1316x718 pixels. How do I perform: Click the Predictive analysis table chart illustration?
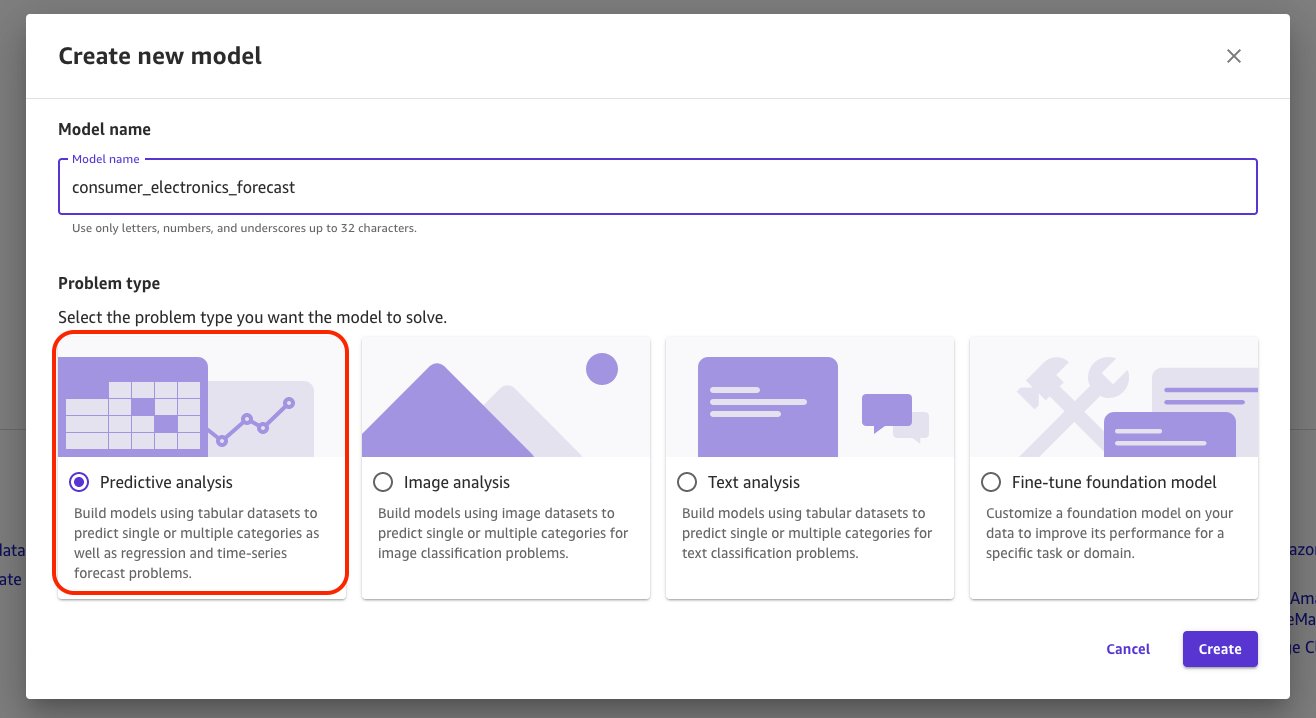click(202, 397)
